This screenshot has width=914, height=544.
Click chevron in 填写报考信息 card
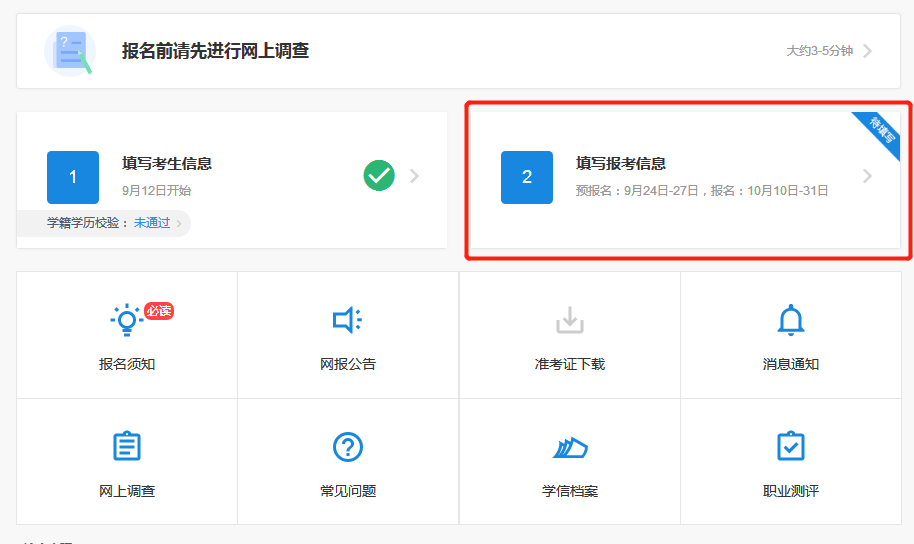pos(867,176)
